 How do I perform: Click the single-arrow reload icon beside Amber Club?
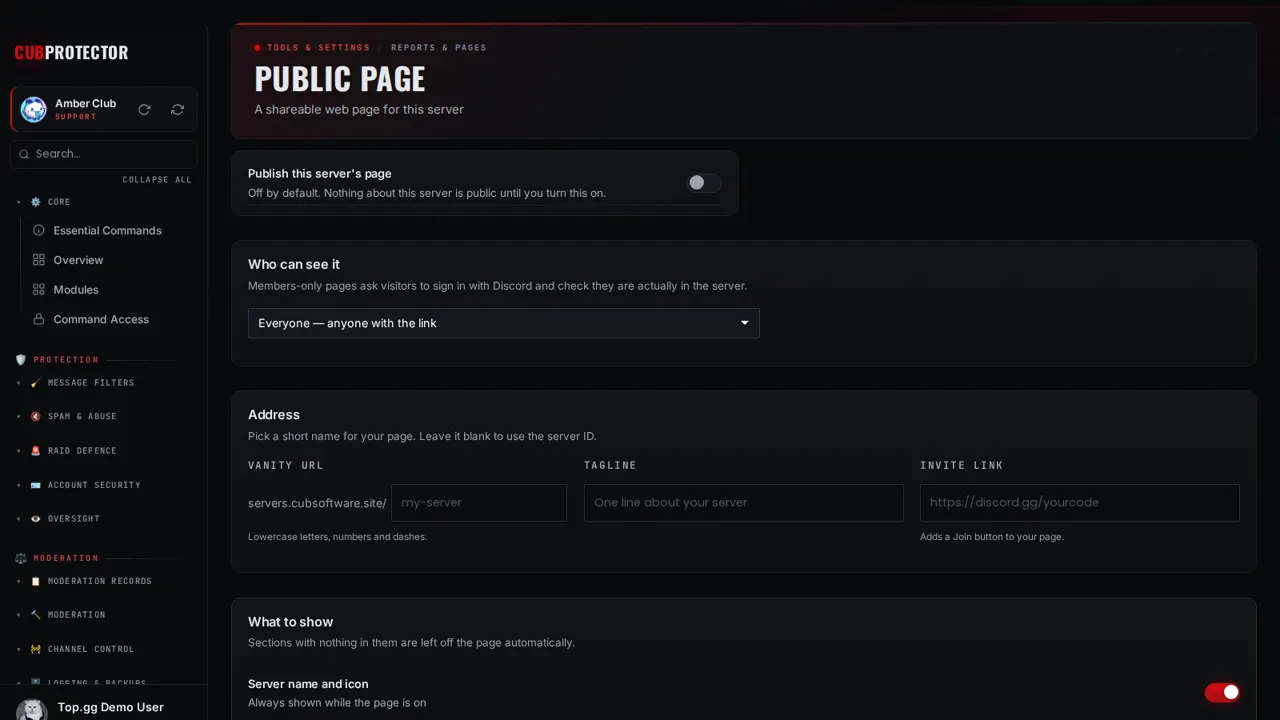click(x=144, y=110)
